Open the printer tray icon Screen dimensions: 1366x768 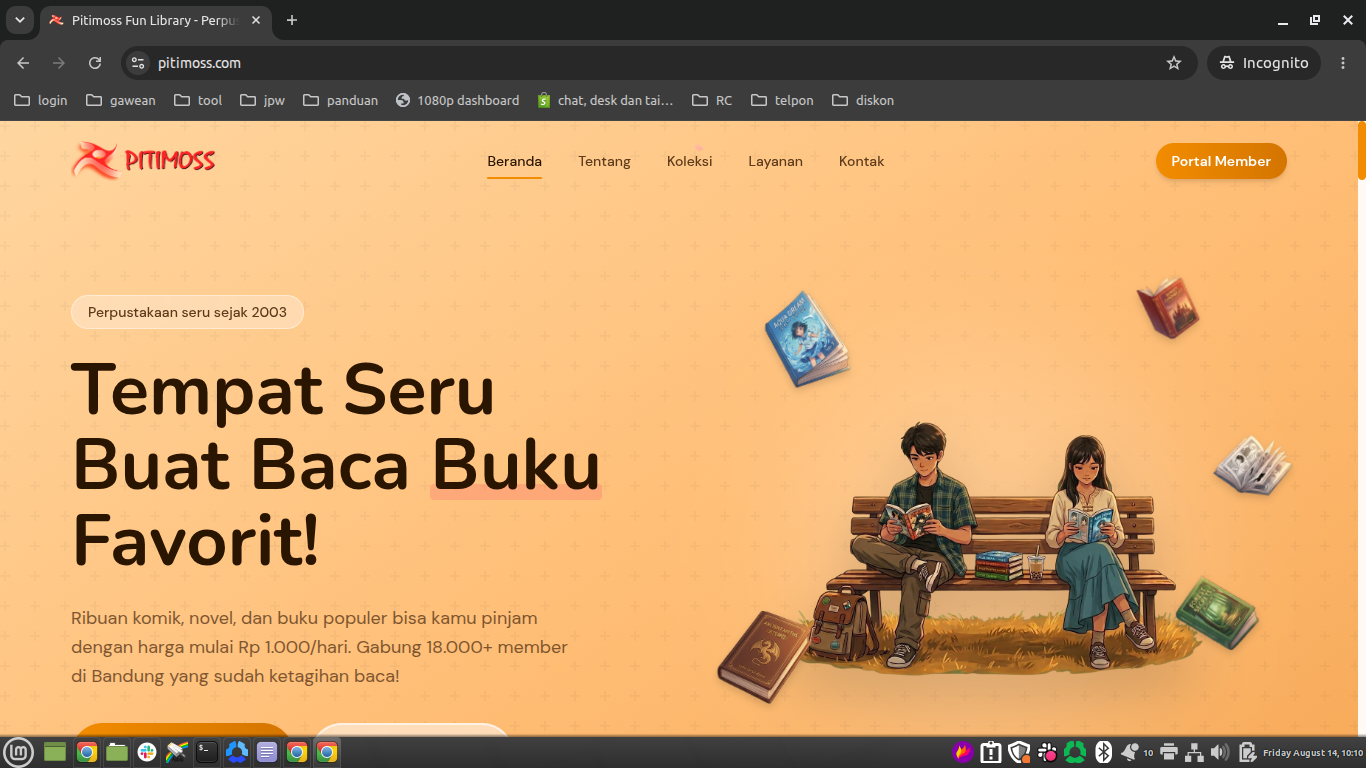tap(1168, 752)
